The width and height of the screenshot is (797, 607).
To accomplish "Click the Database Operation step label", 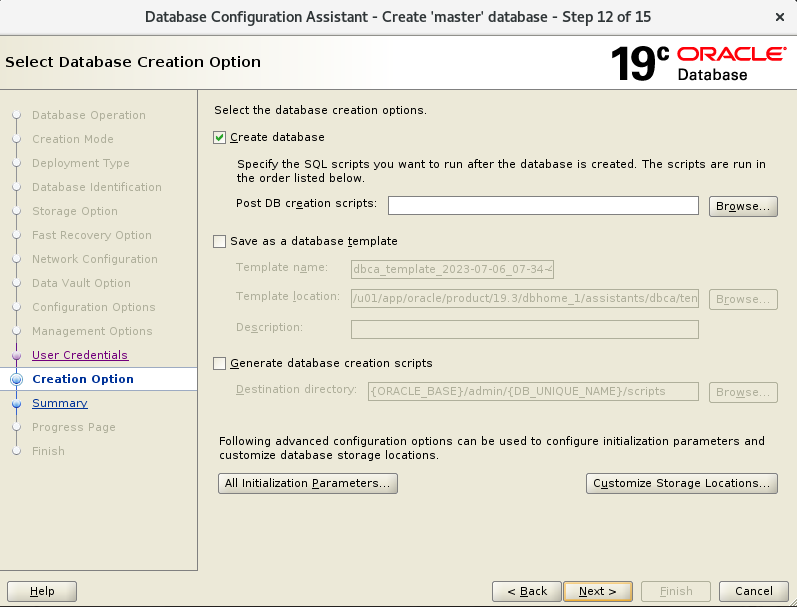I will point(88,115).
